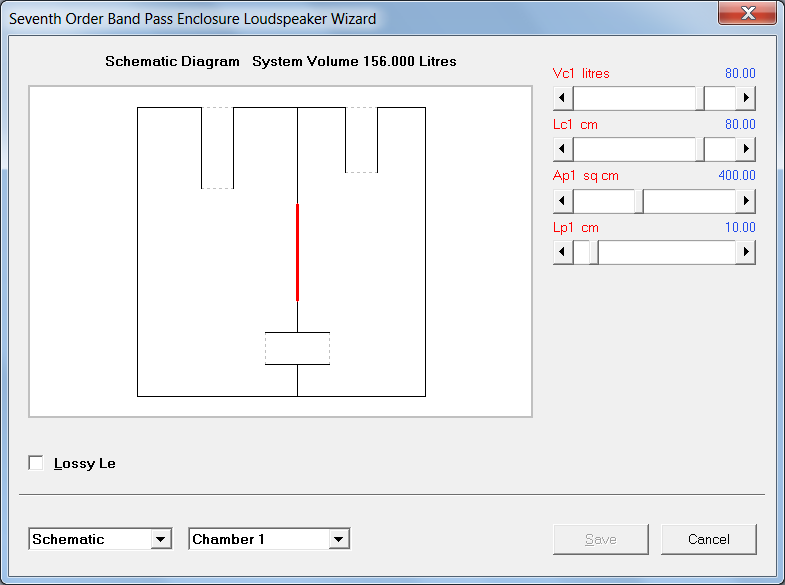The height and width of the screenshot is (585, 785).
Task: Click the Vc1 value 80.00
Action: tap(740, 74)
